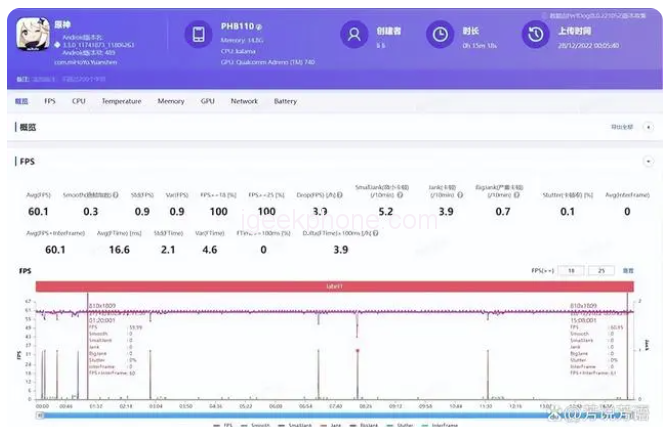The image size is (664, 427).
Task: Click the duration clock icon
Action: [x=438, y=35]
